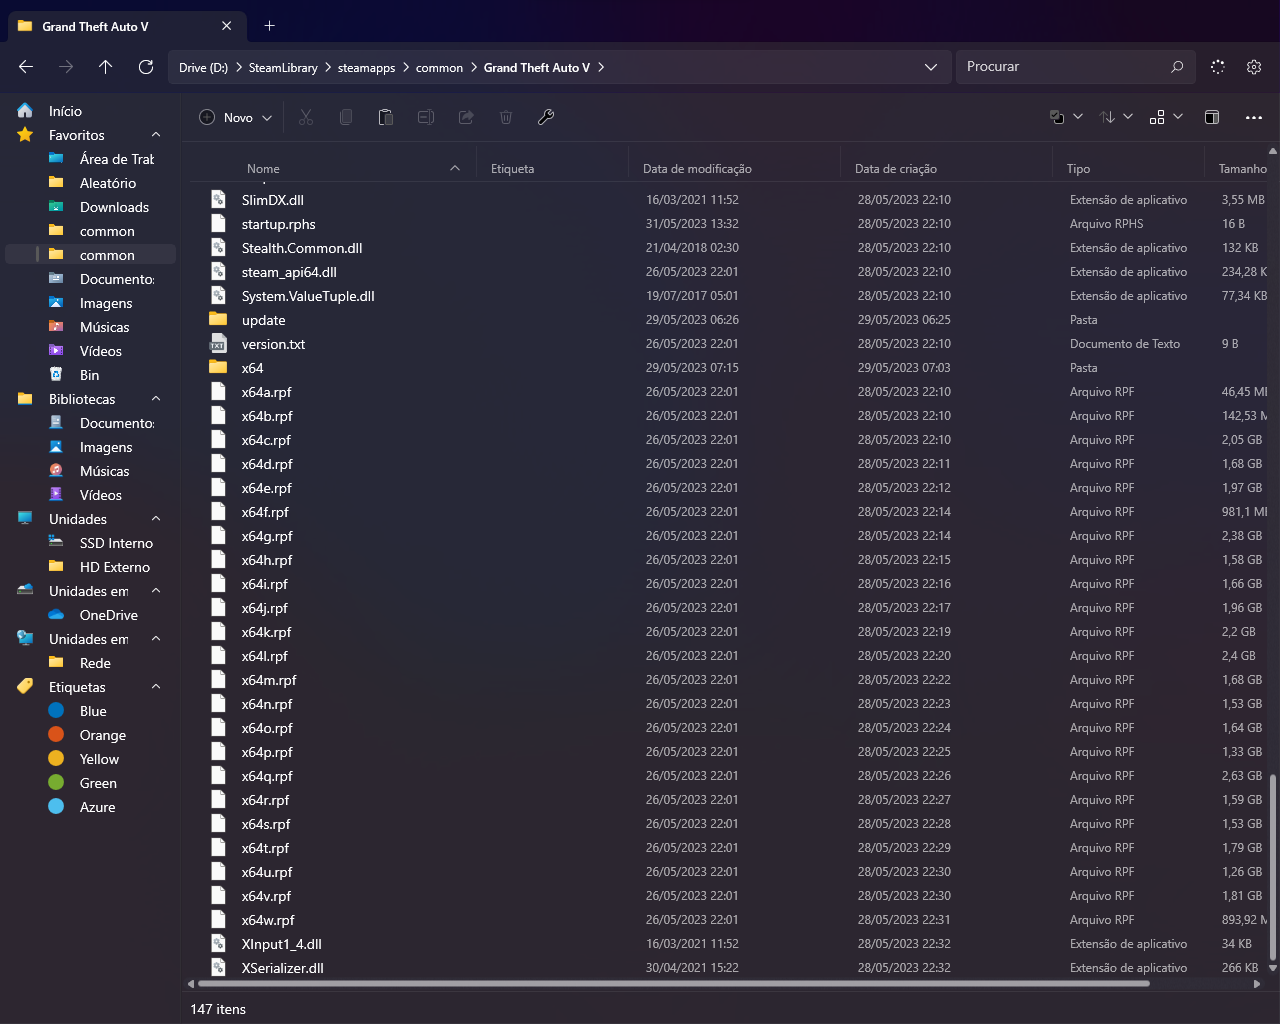Open properties wrench icon
Viewport: 1280px width, 1024px height.
coord(546,117)
